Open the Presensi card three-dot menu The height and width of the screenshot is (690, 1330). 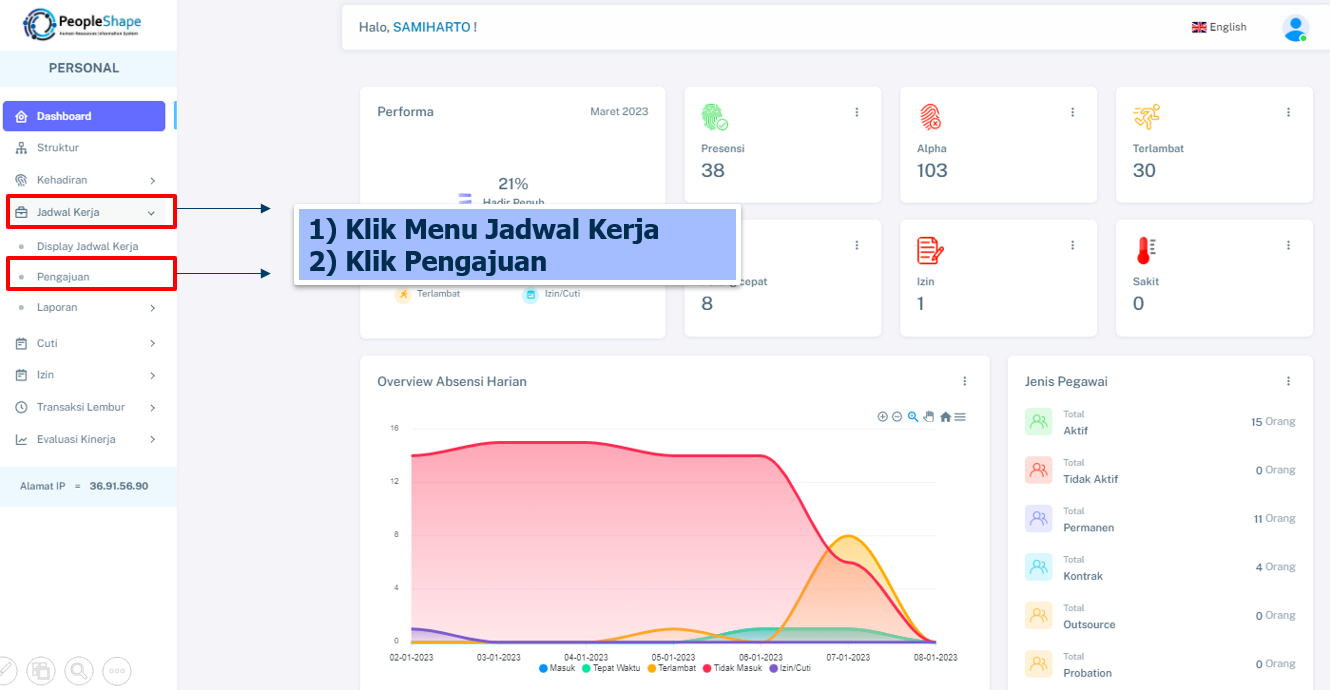coord(857,112)
